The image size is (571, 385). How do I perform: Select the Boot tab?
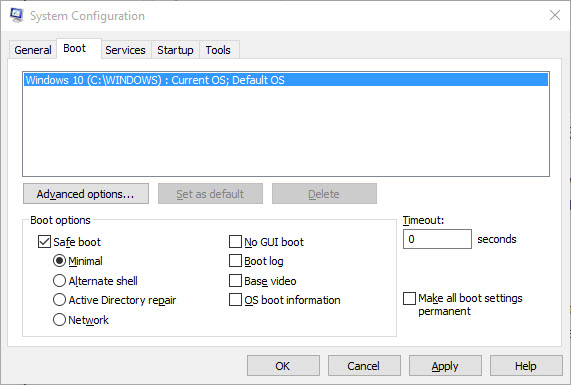(79, 48)
